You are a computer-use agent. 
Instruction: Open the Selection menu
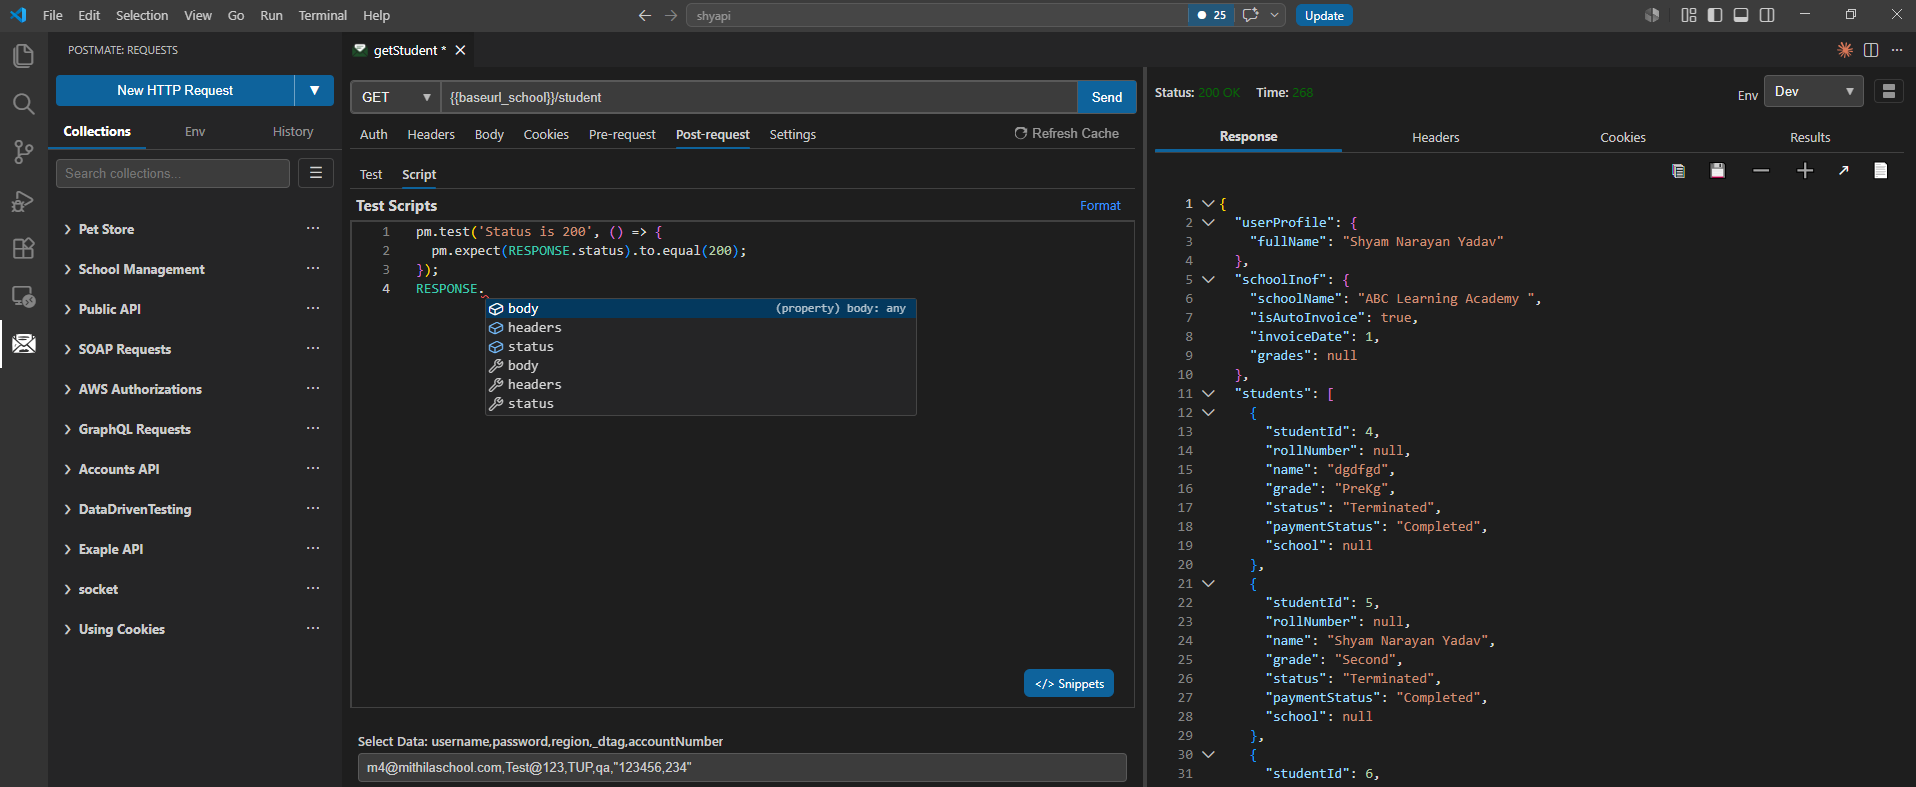(x=142, y=15)
